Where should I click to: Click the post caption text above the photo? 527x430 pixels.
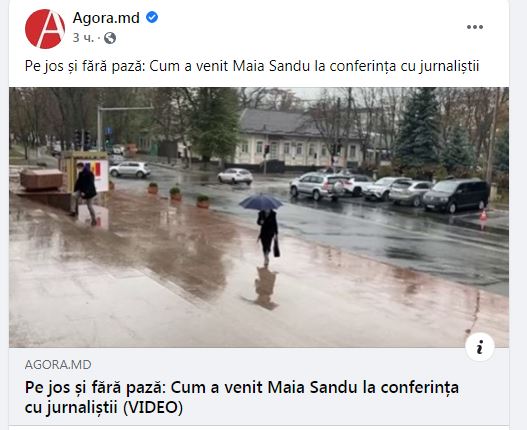tap(252, 66)
